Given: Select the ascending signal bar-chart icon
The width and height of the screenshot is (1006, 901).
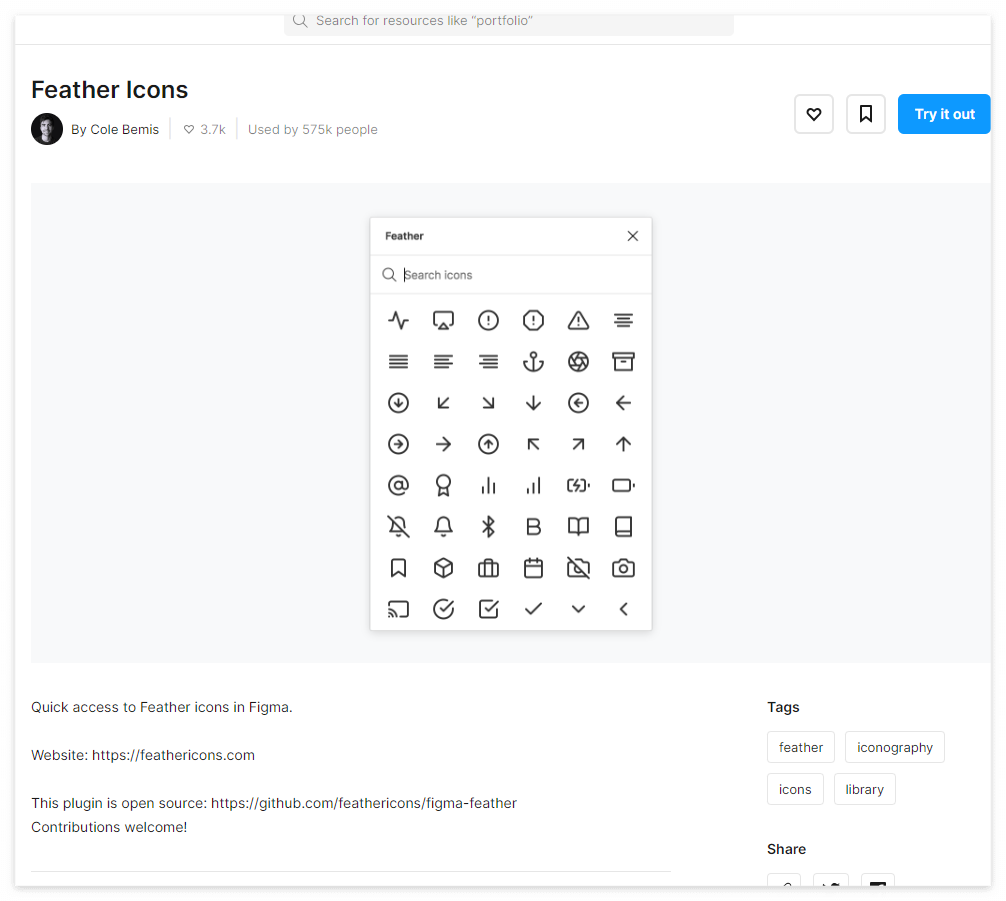Looking at the screenshot, I should point(533,485).
